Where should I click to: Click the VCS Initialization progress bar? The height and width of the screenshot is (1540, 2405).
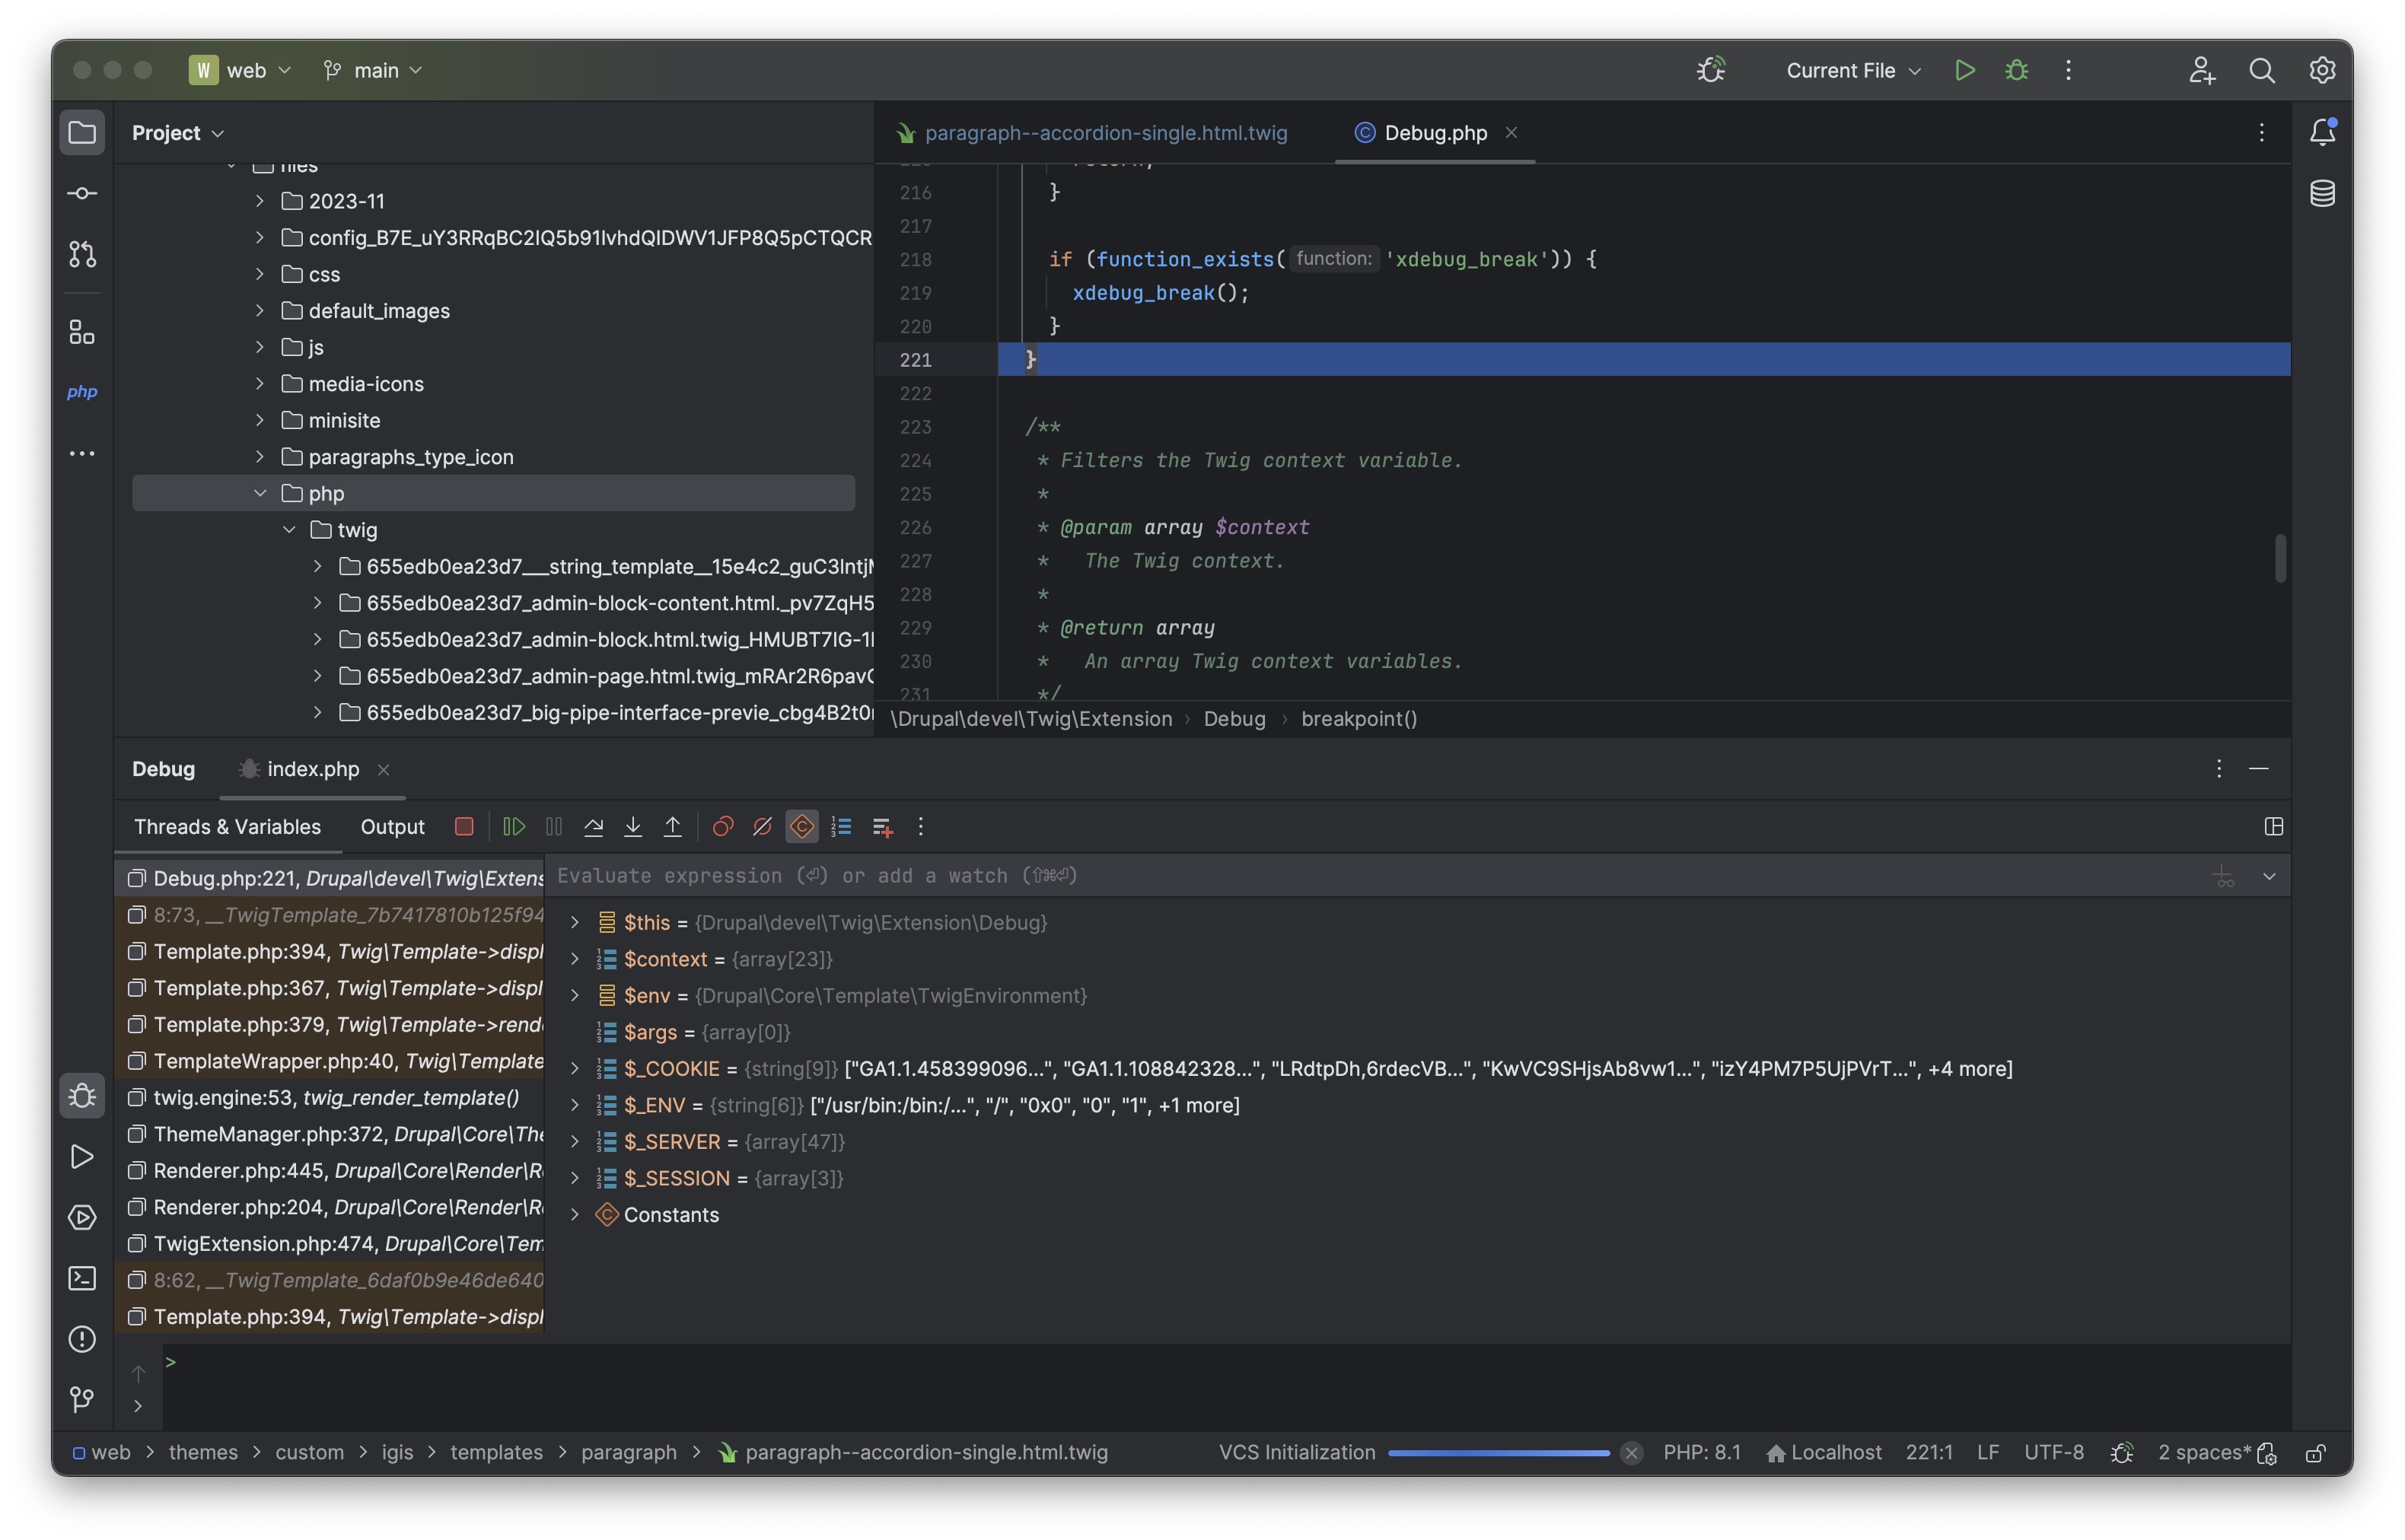tap(1498, 1453)
